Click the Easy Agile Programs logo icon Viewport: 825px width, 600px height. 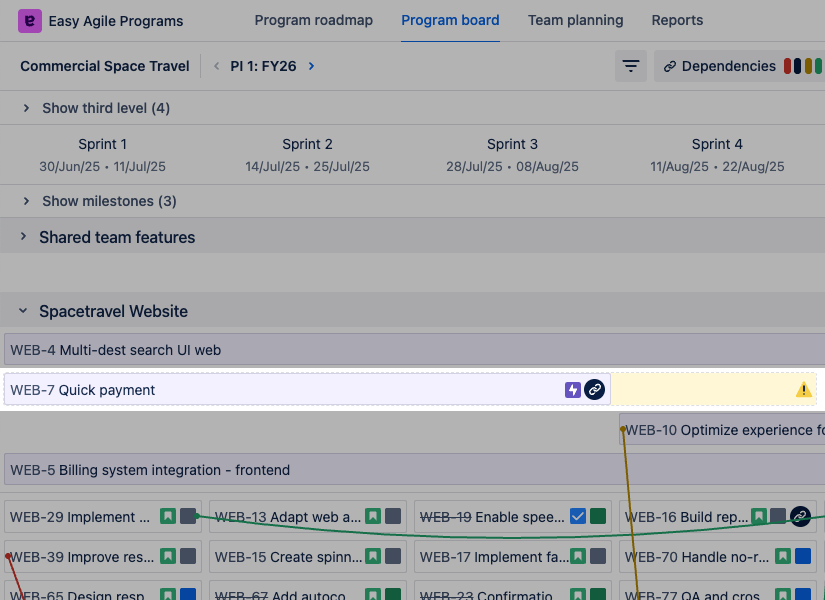click(30, 20)
